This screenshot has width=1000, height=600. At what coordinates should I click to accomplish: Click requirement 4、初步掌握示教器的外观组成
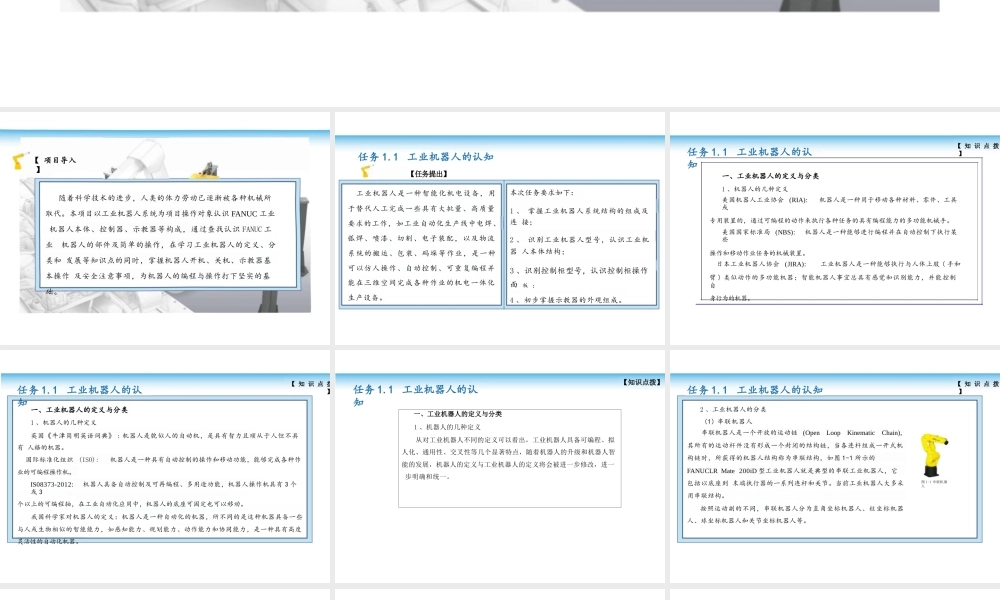coord(566,300)
